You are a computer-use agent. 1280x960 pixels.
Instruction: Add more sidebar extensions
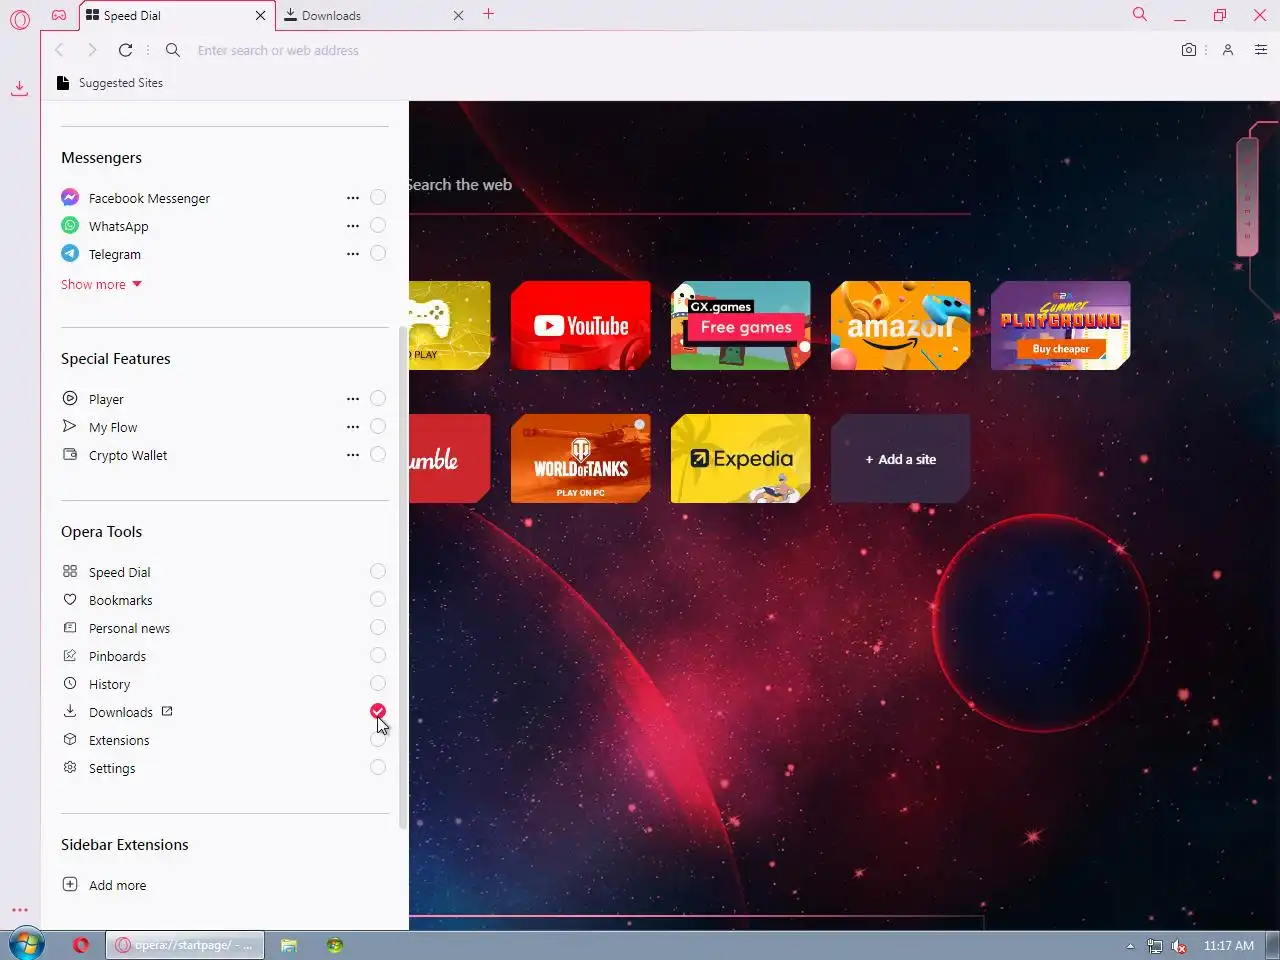click(x=104, y=885)
